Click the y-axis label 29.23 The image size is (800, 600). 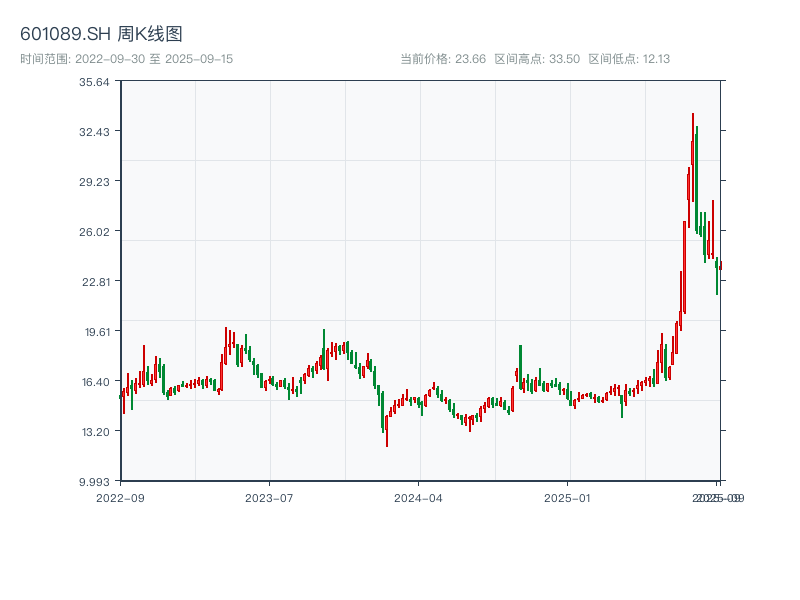pyautogui.click(x=94, y=182)
